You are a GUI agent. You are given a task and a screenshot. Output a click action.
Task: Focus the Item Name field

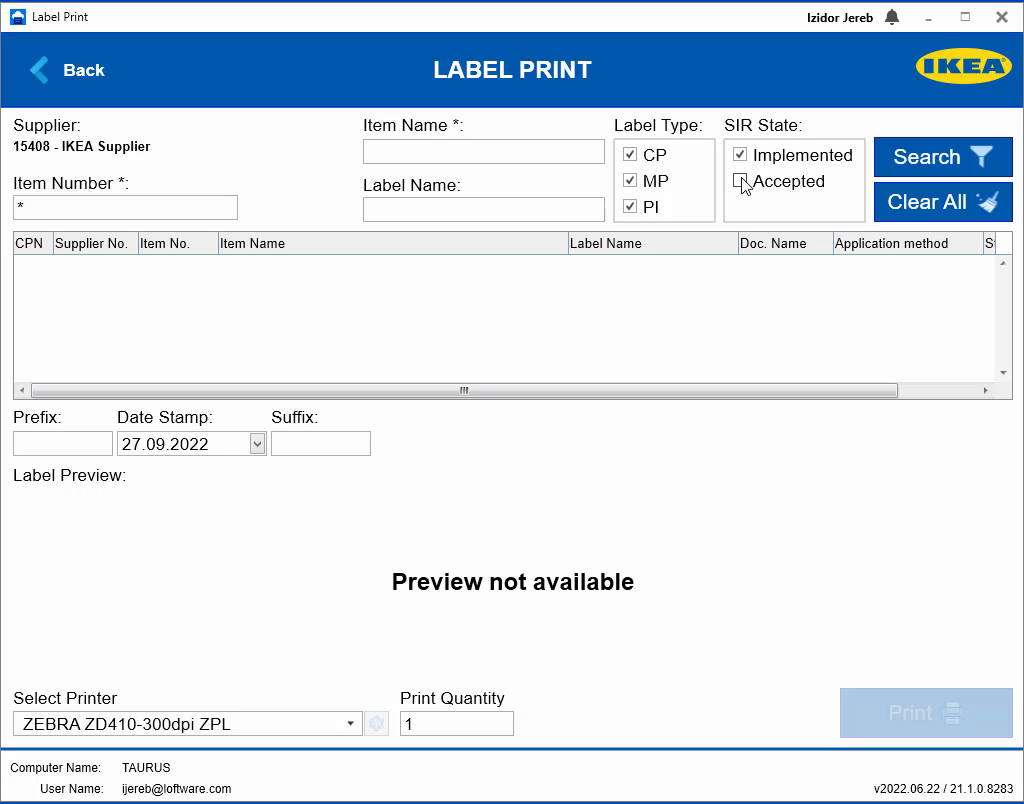(x=484, y=152)
